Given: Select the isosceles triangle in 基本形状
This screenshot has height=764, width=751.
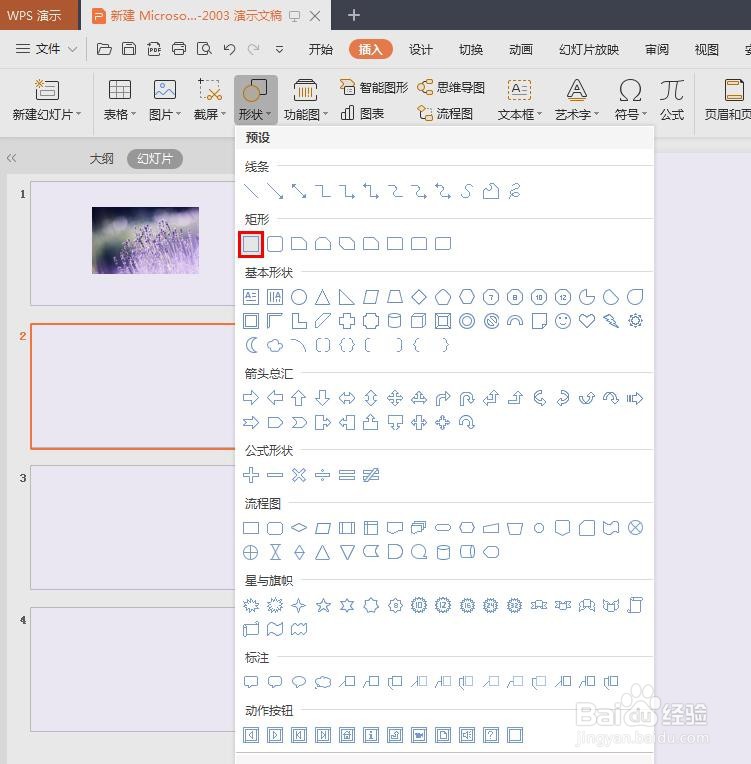Looking at the screenshot, I should tap(322, 297).
